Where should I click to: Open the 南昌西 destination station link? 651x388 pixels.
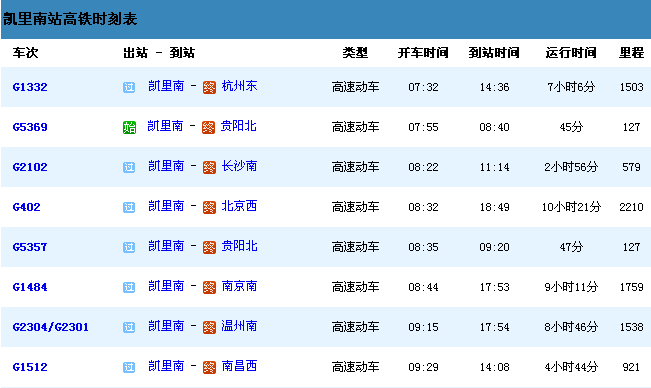(x=239, y=366)
